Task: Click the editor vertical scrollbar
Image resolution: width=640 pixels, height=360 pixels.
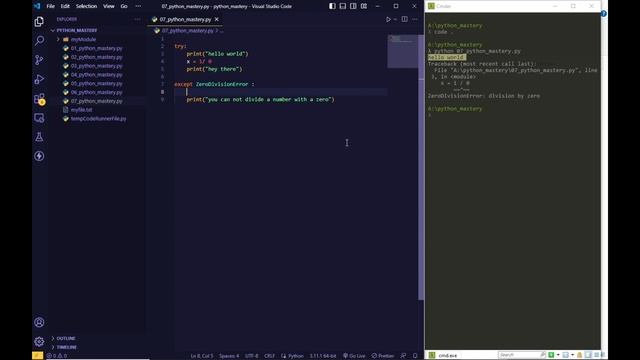Action: pyautogui.click(x=421, y=167)
